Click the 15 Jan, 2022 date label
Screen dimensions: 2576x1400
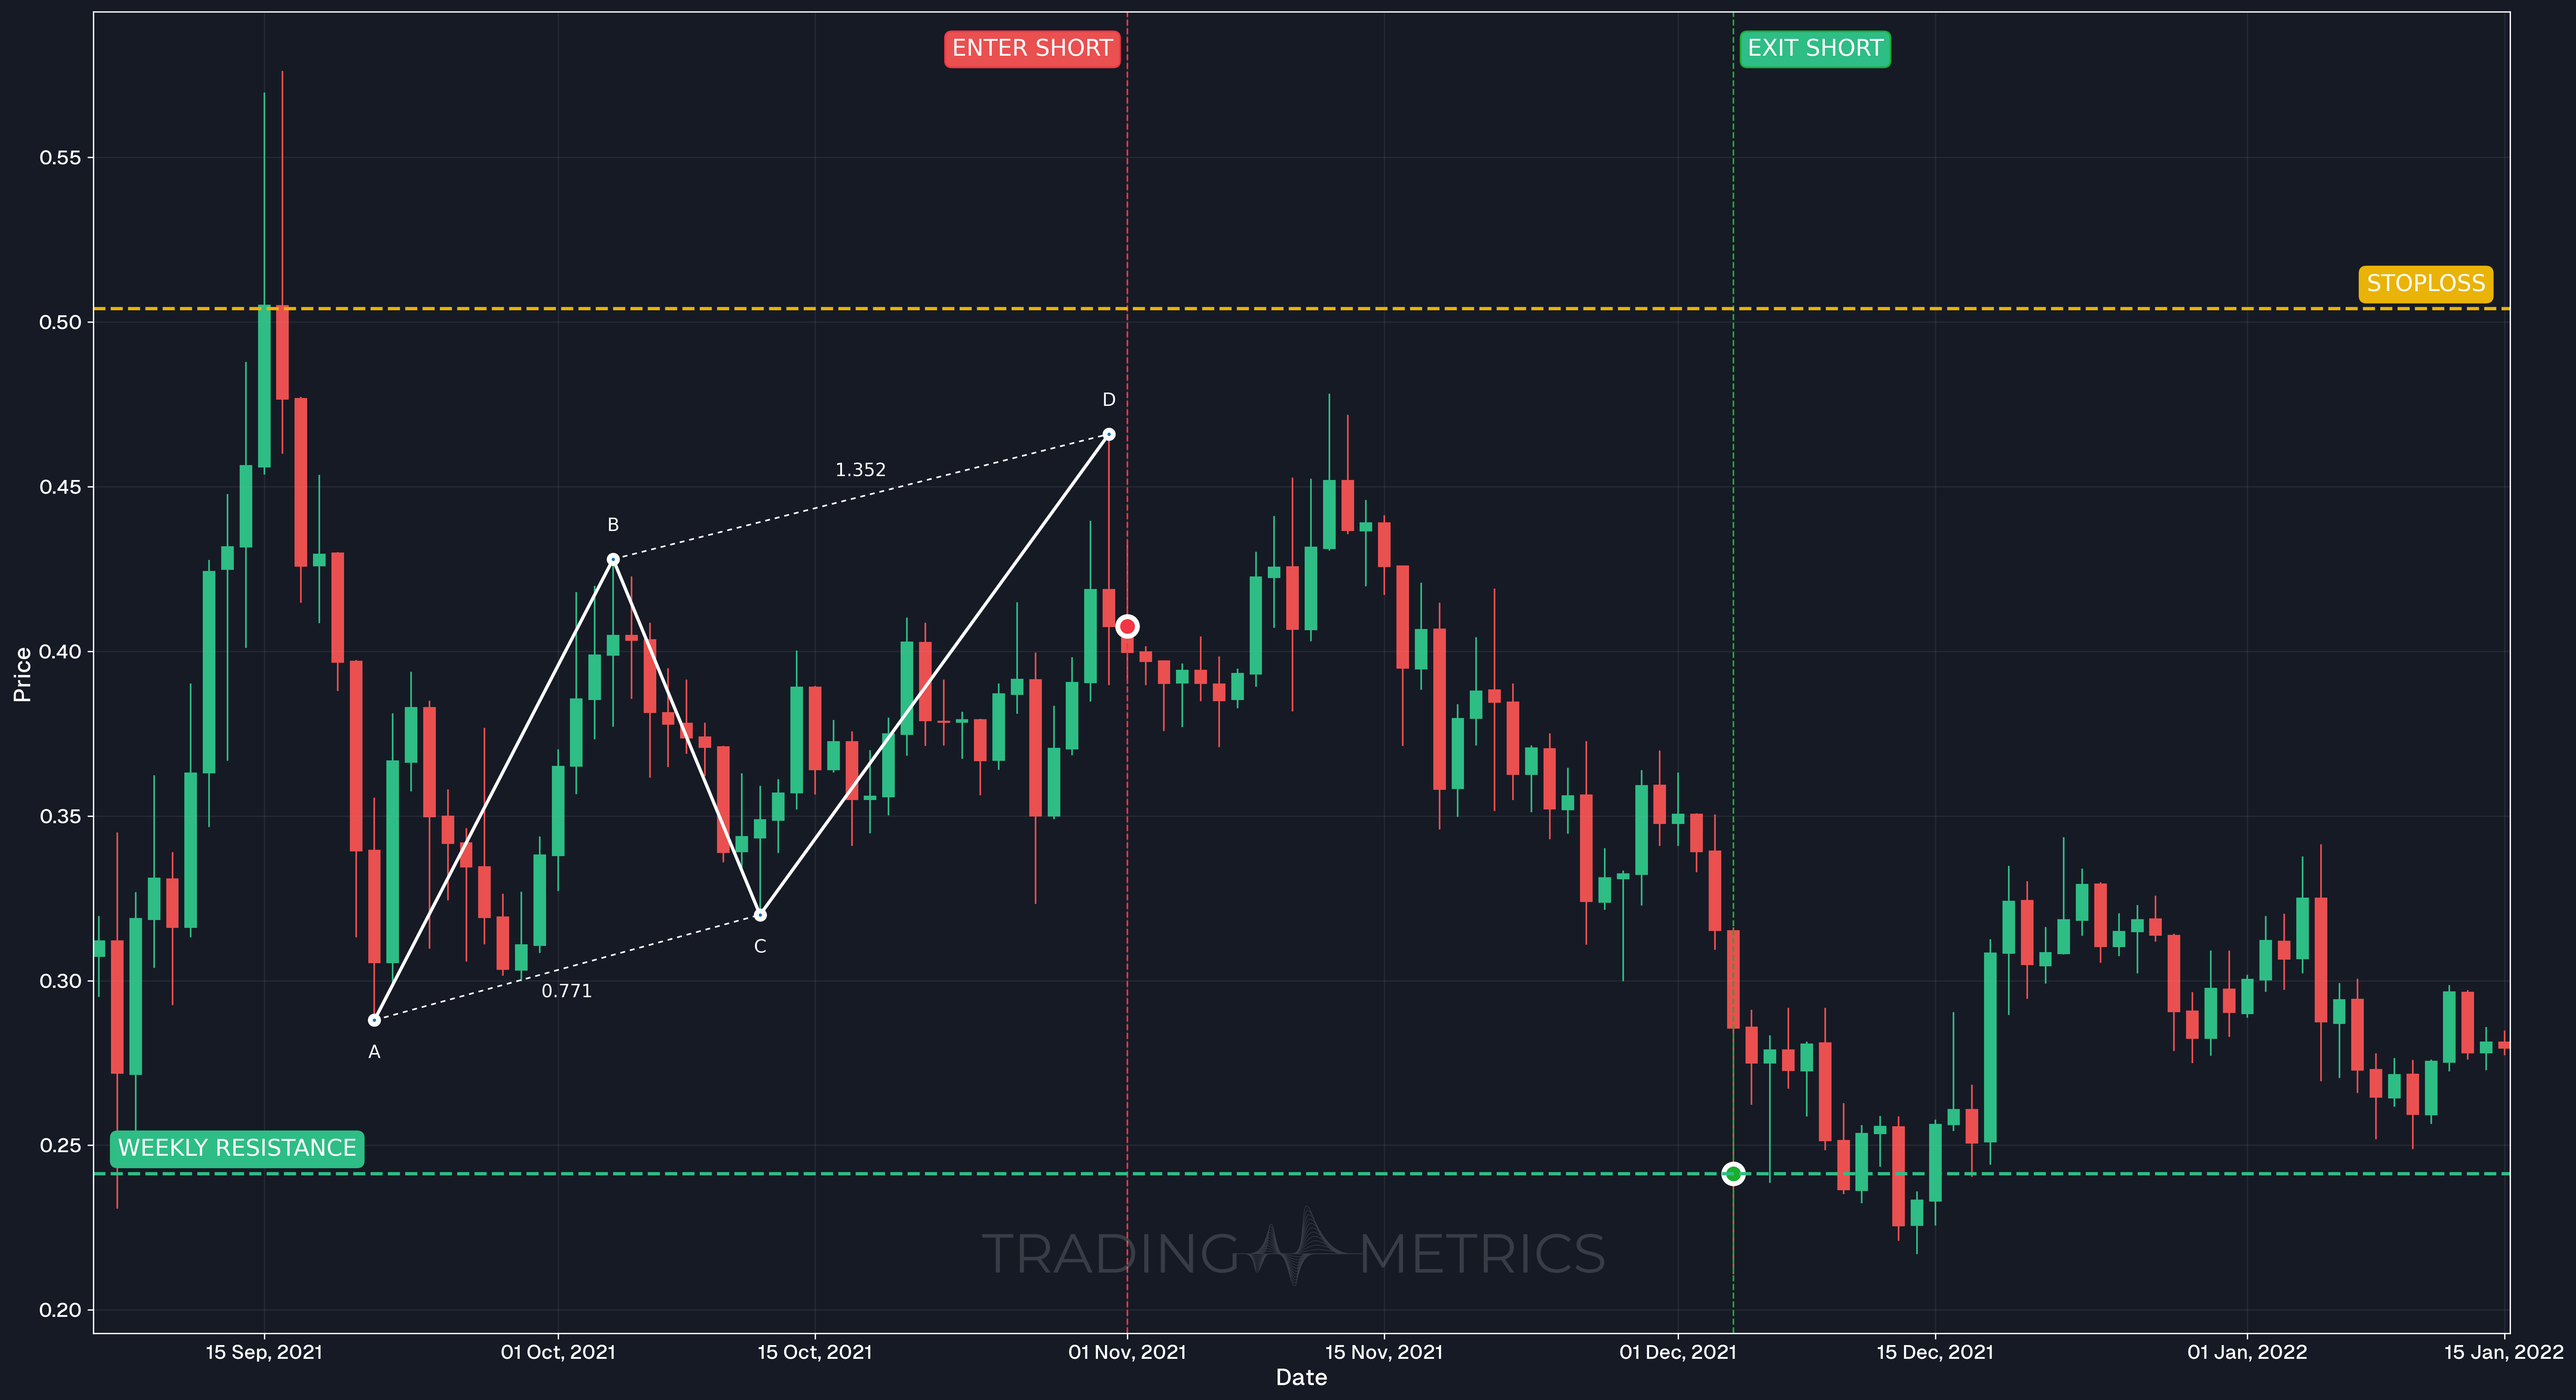(2504, 1352)
